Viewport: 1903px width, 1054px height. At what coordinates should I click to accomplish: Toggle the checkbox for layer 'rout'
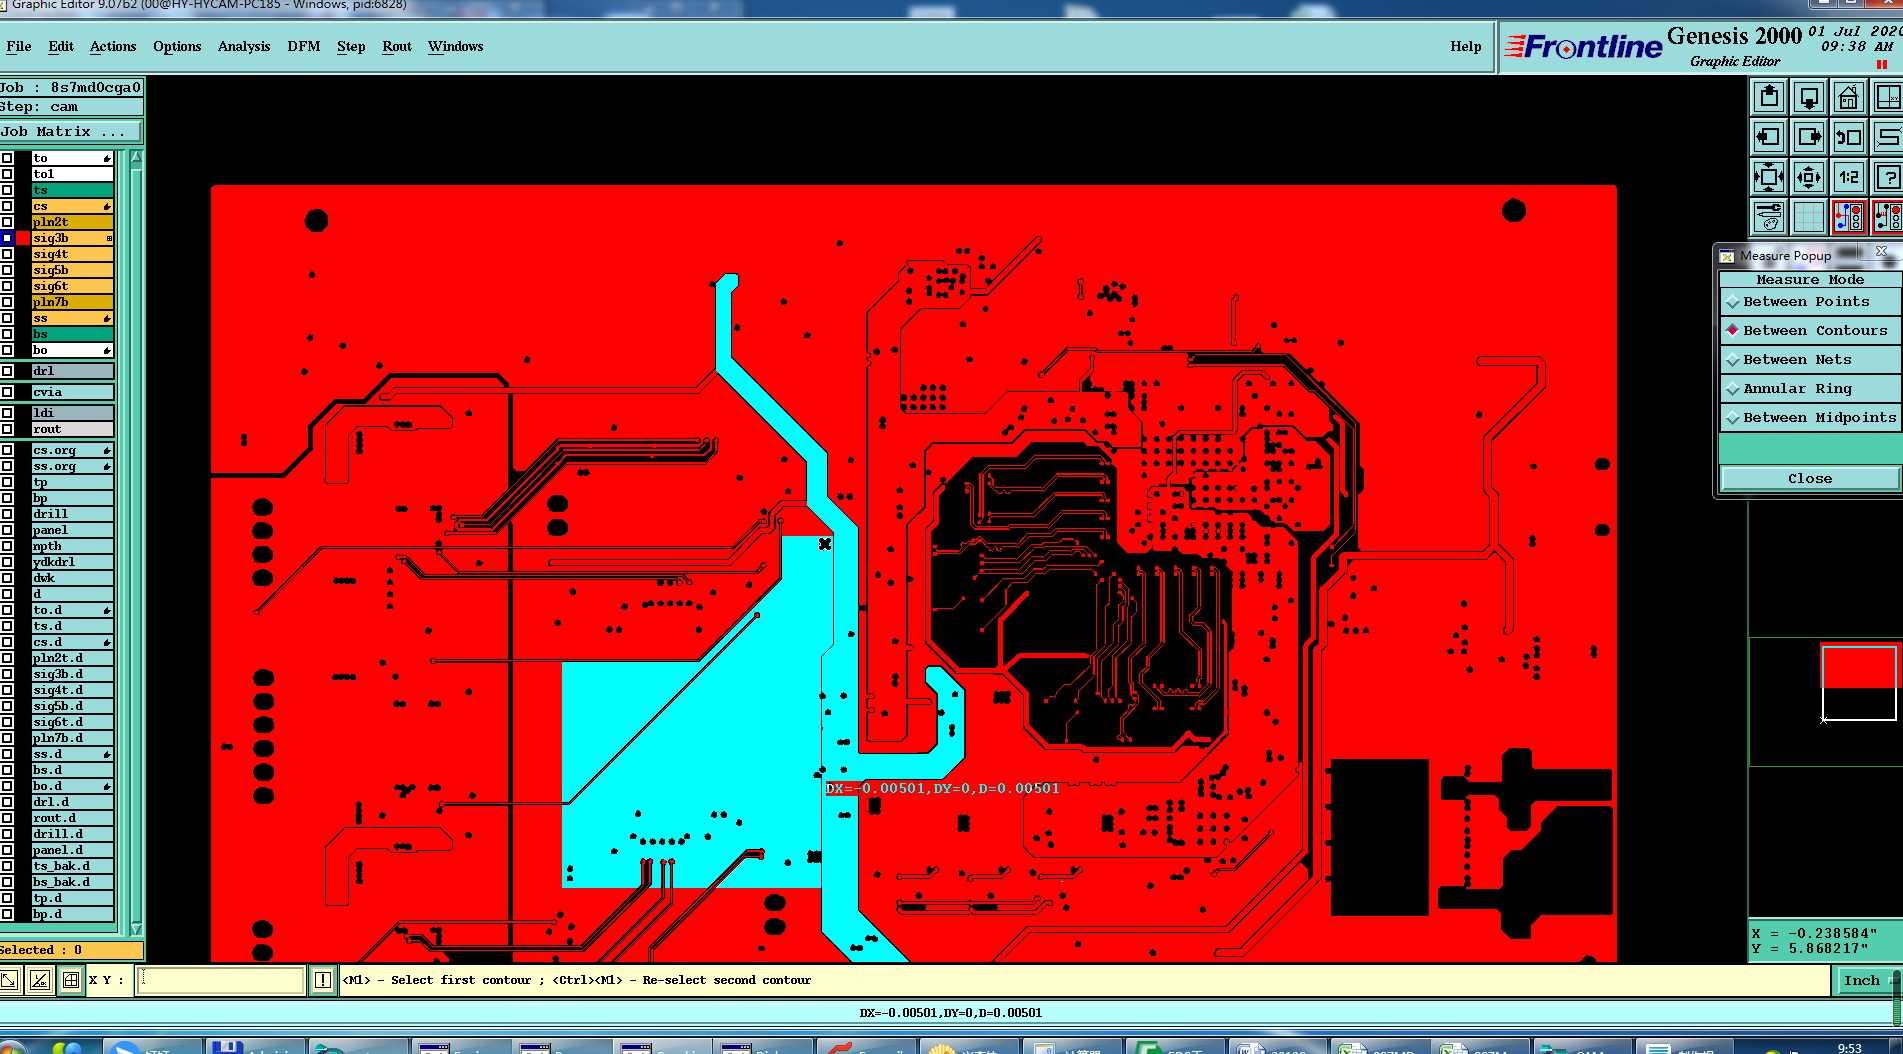7,429
